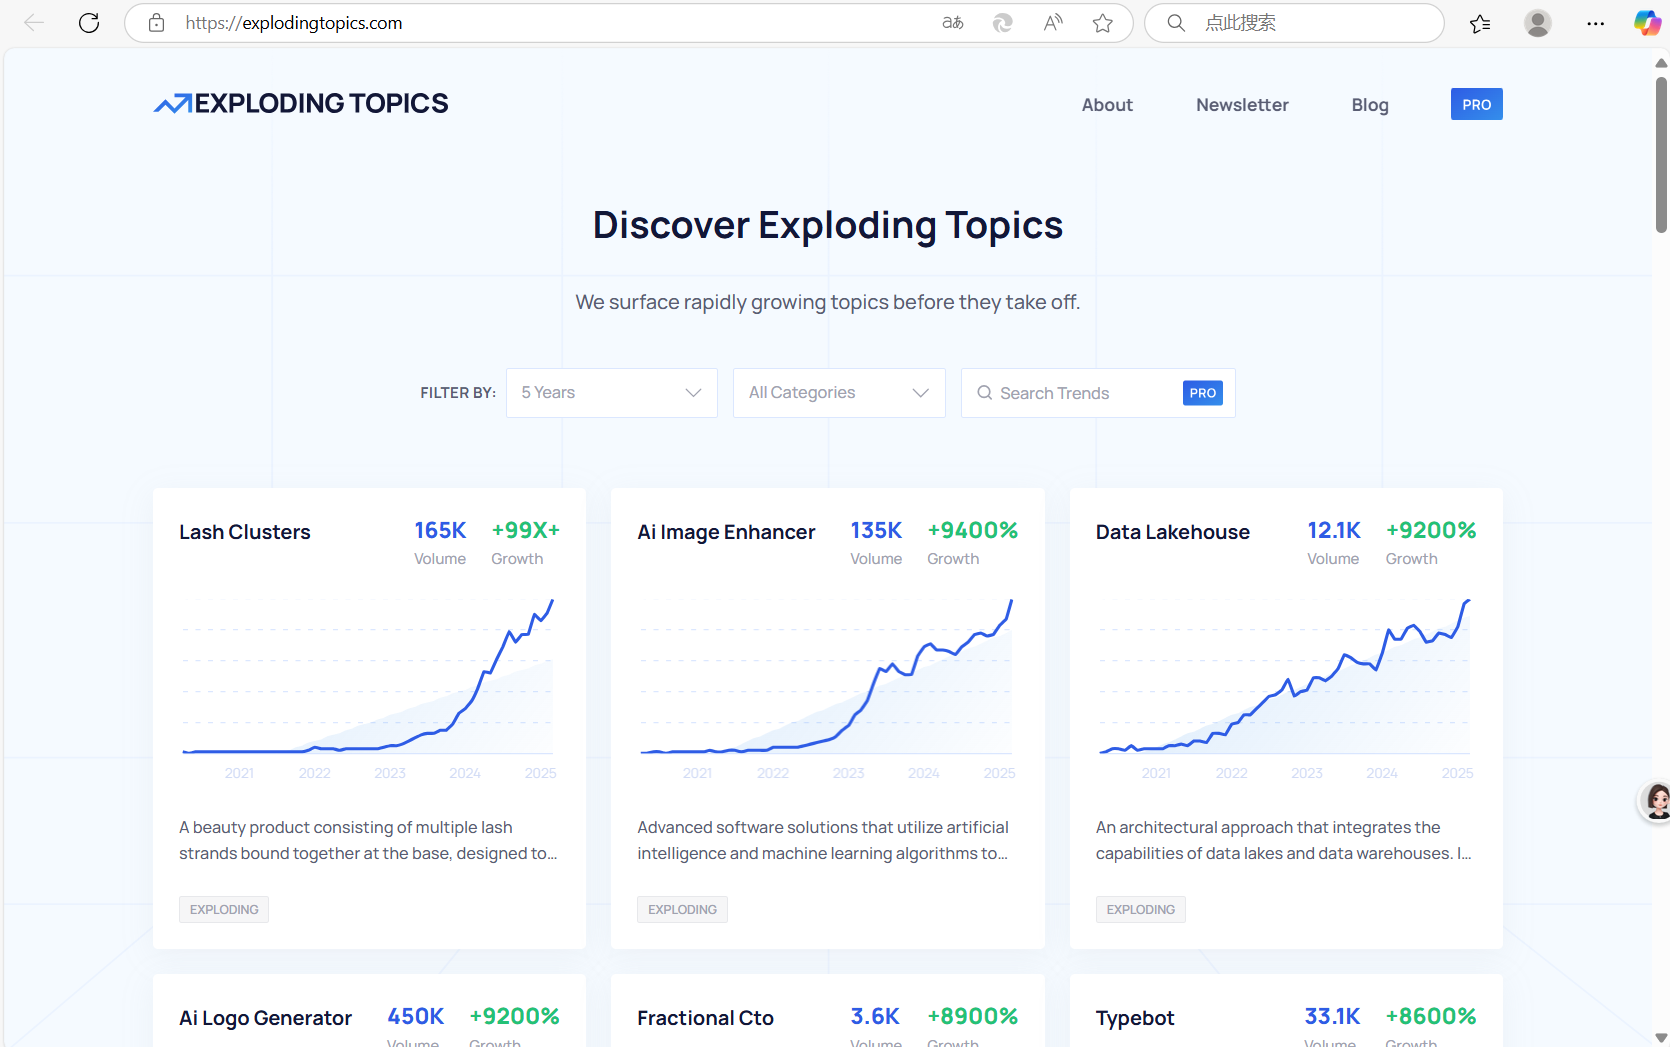The height and width of the screenshot is (1047, 1670).
Task: Open the 5 Years filter dropdown
Action: coord(612,393)
